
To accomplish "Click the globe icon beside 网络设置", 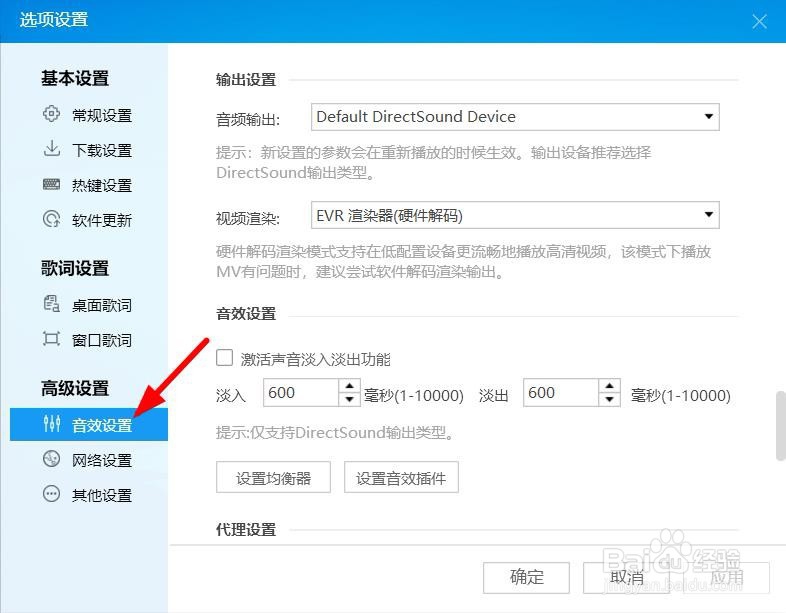I will pos(51,459).
